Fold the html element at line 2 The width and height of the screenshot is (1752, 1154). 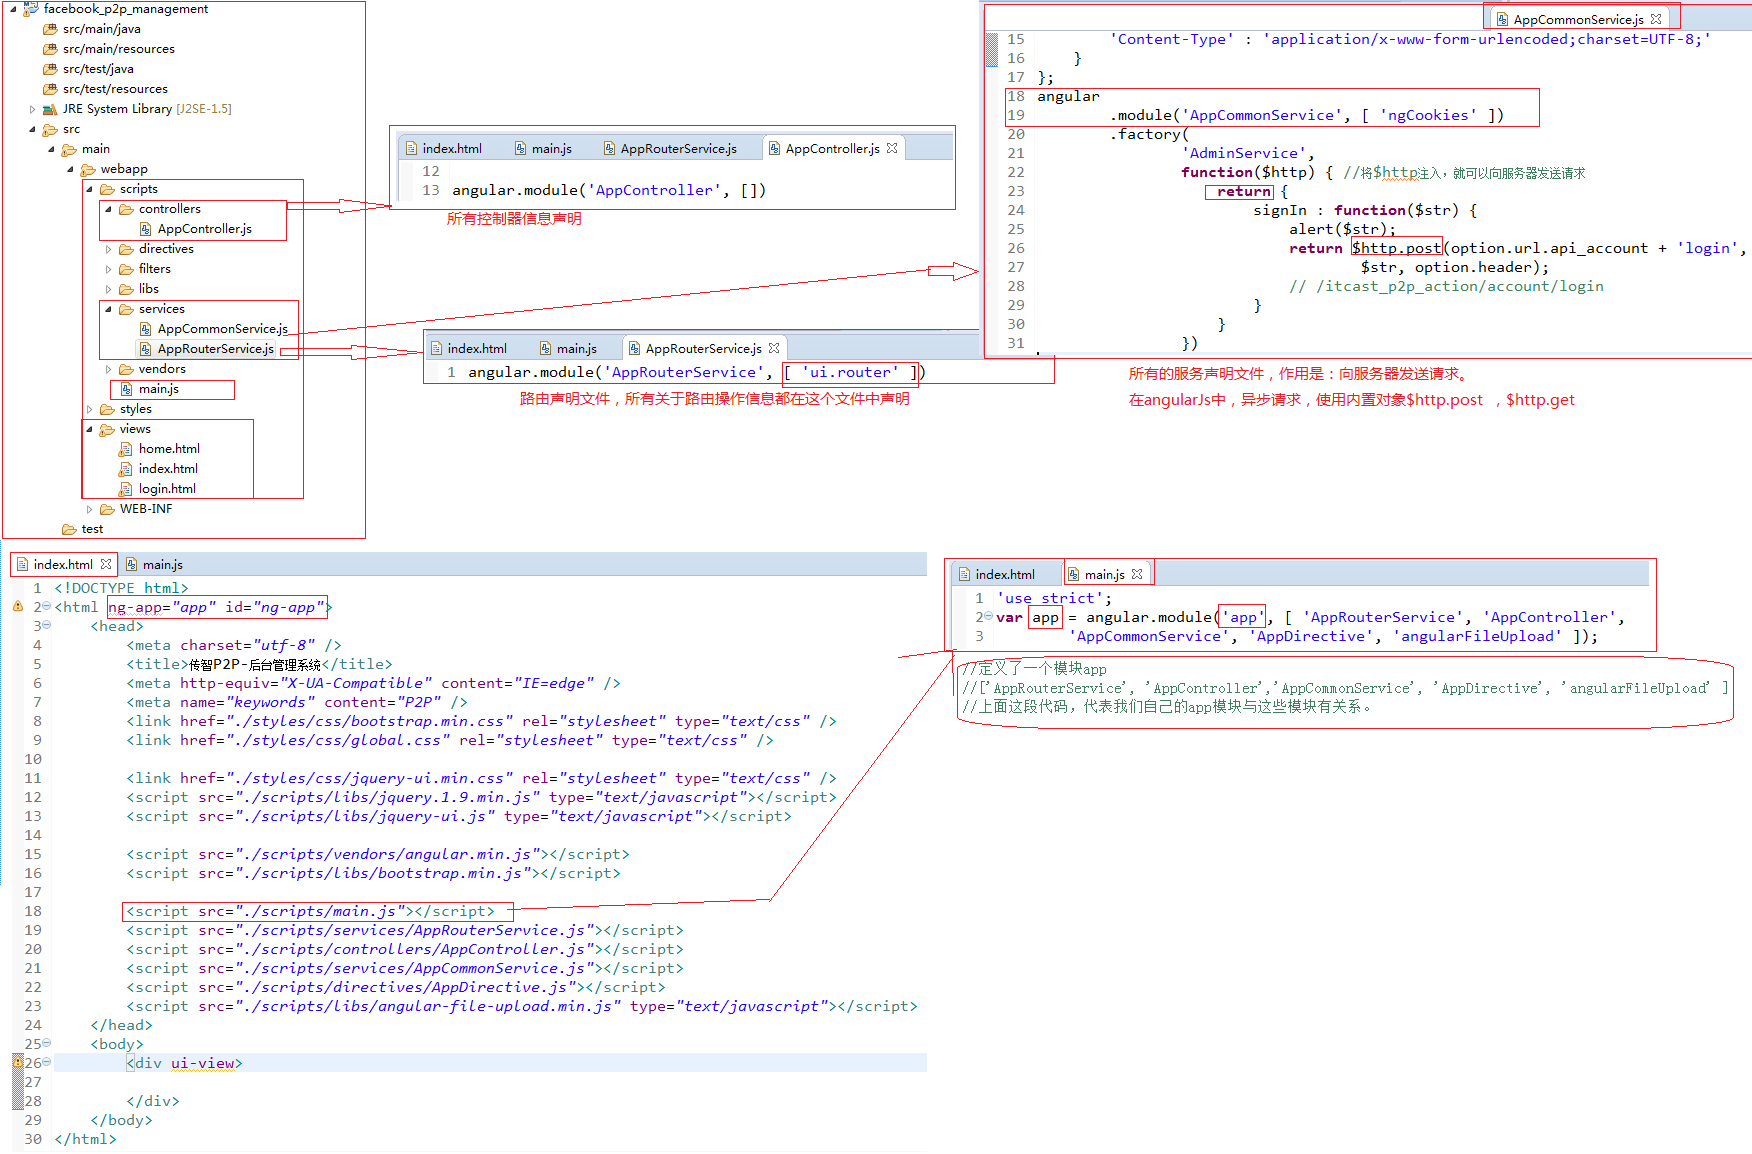point(46,606)
